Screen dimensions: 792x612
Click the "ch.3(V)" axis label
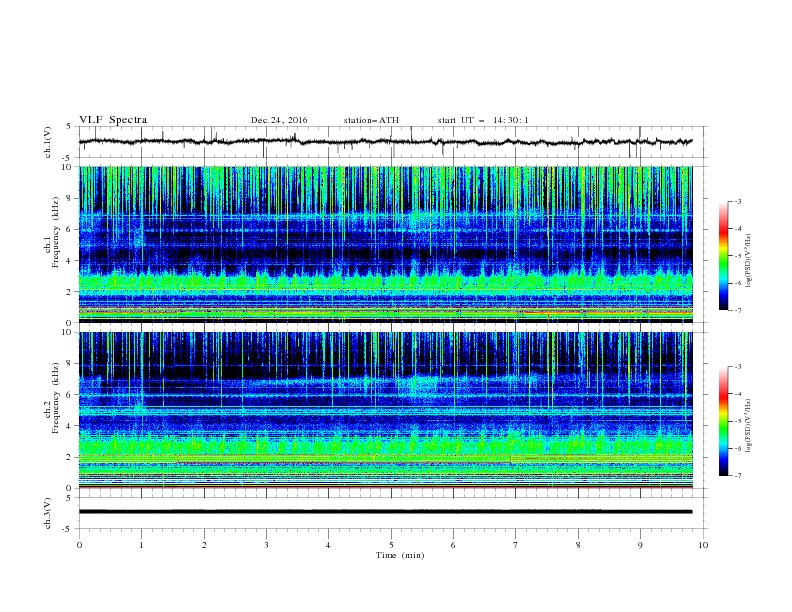point(48,513)
